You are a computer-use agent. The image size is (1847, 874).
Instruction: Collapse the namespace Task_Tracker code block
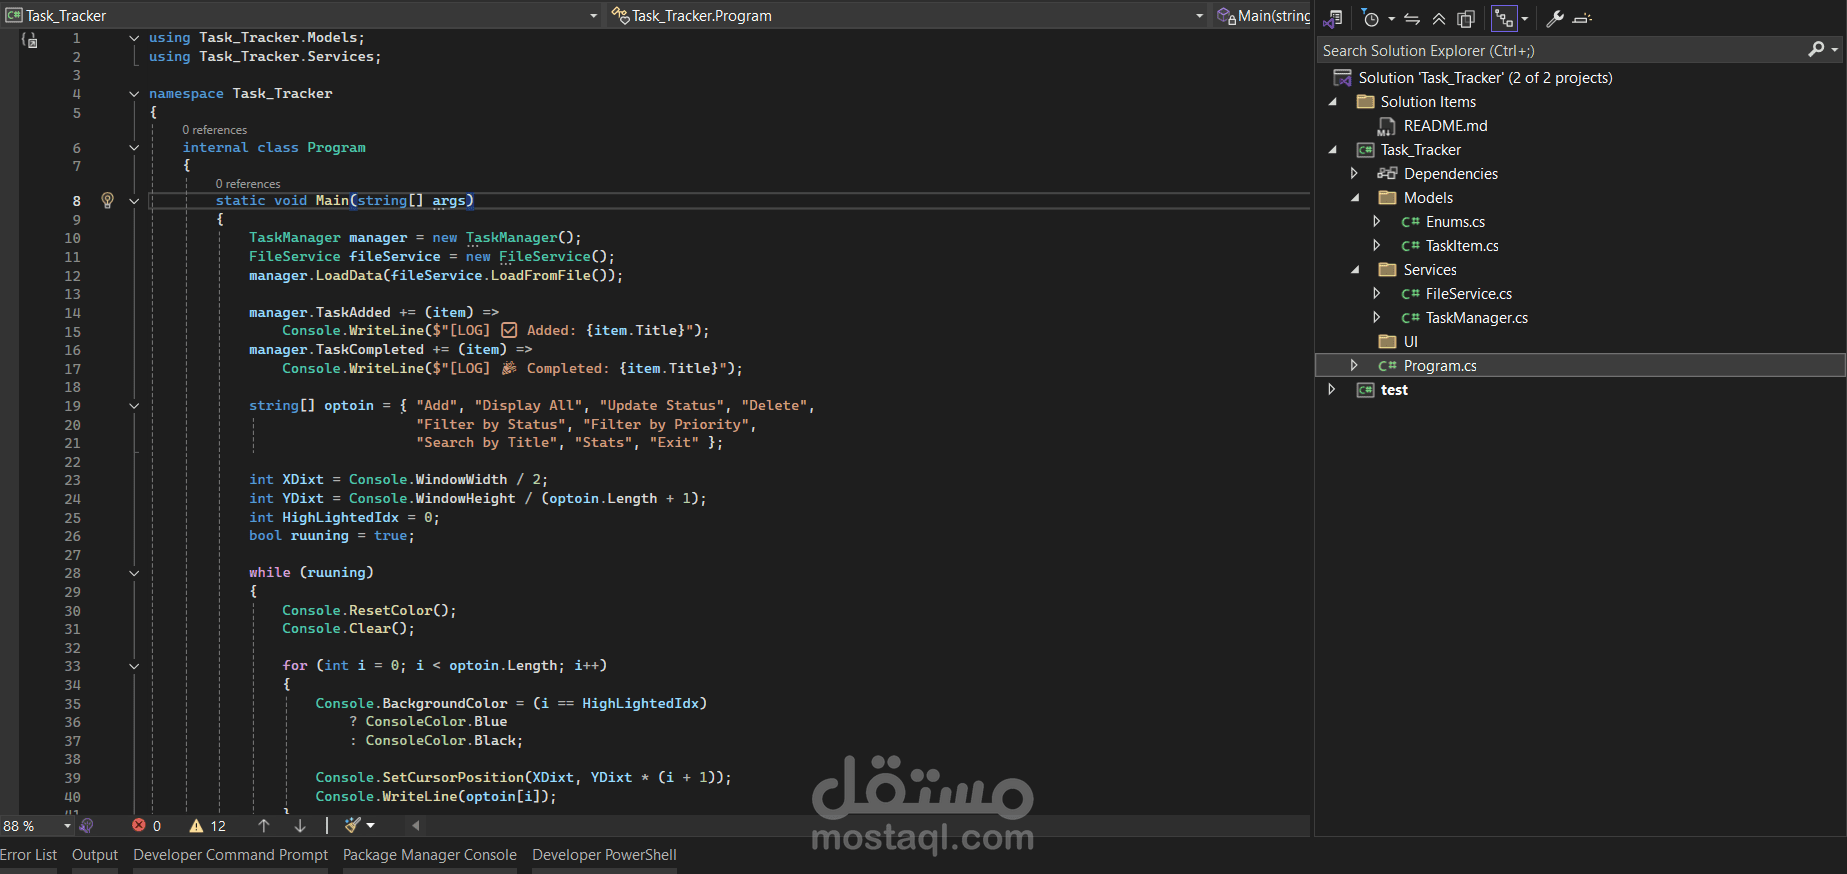pyautogui.click(x=134, y=94)
